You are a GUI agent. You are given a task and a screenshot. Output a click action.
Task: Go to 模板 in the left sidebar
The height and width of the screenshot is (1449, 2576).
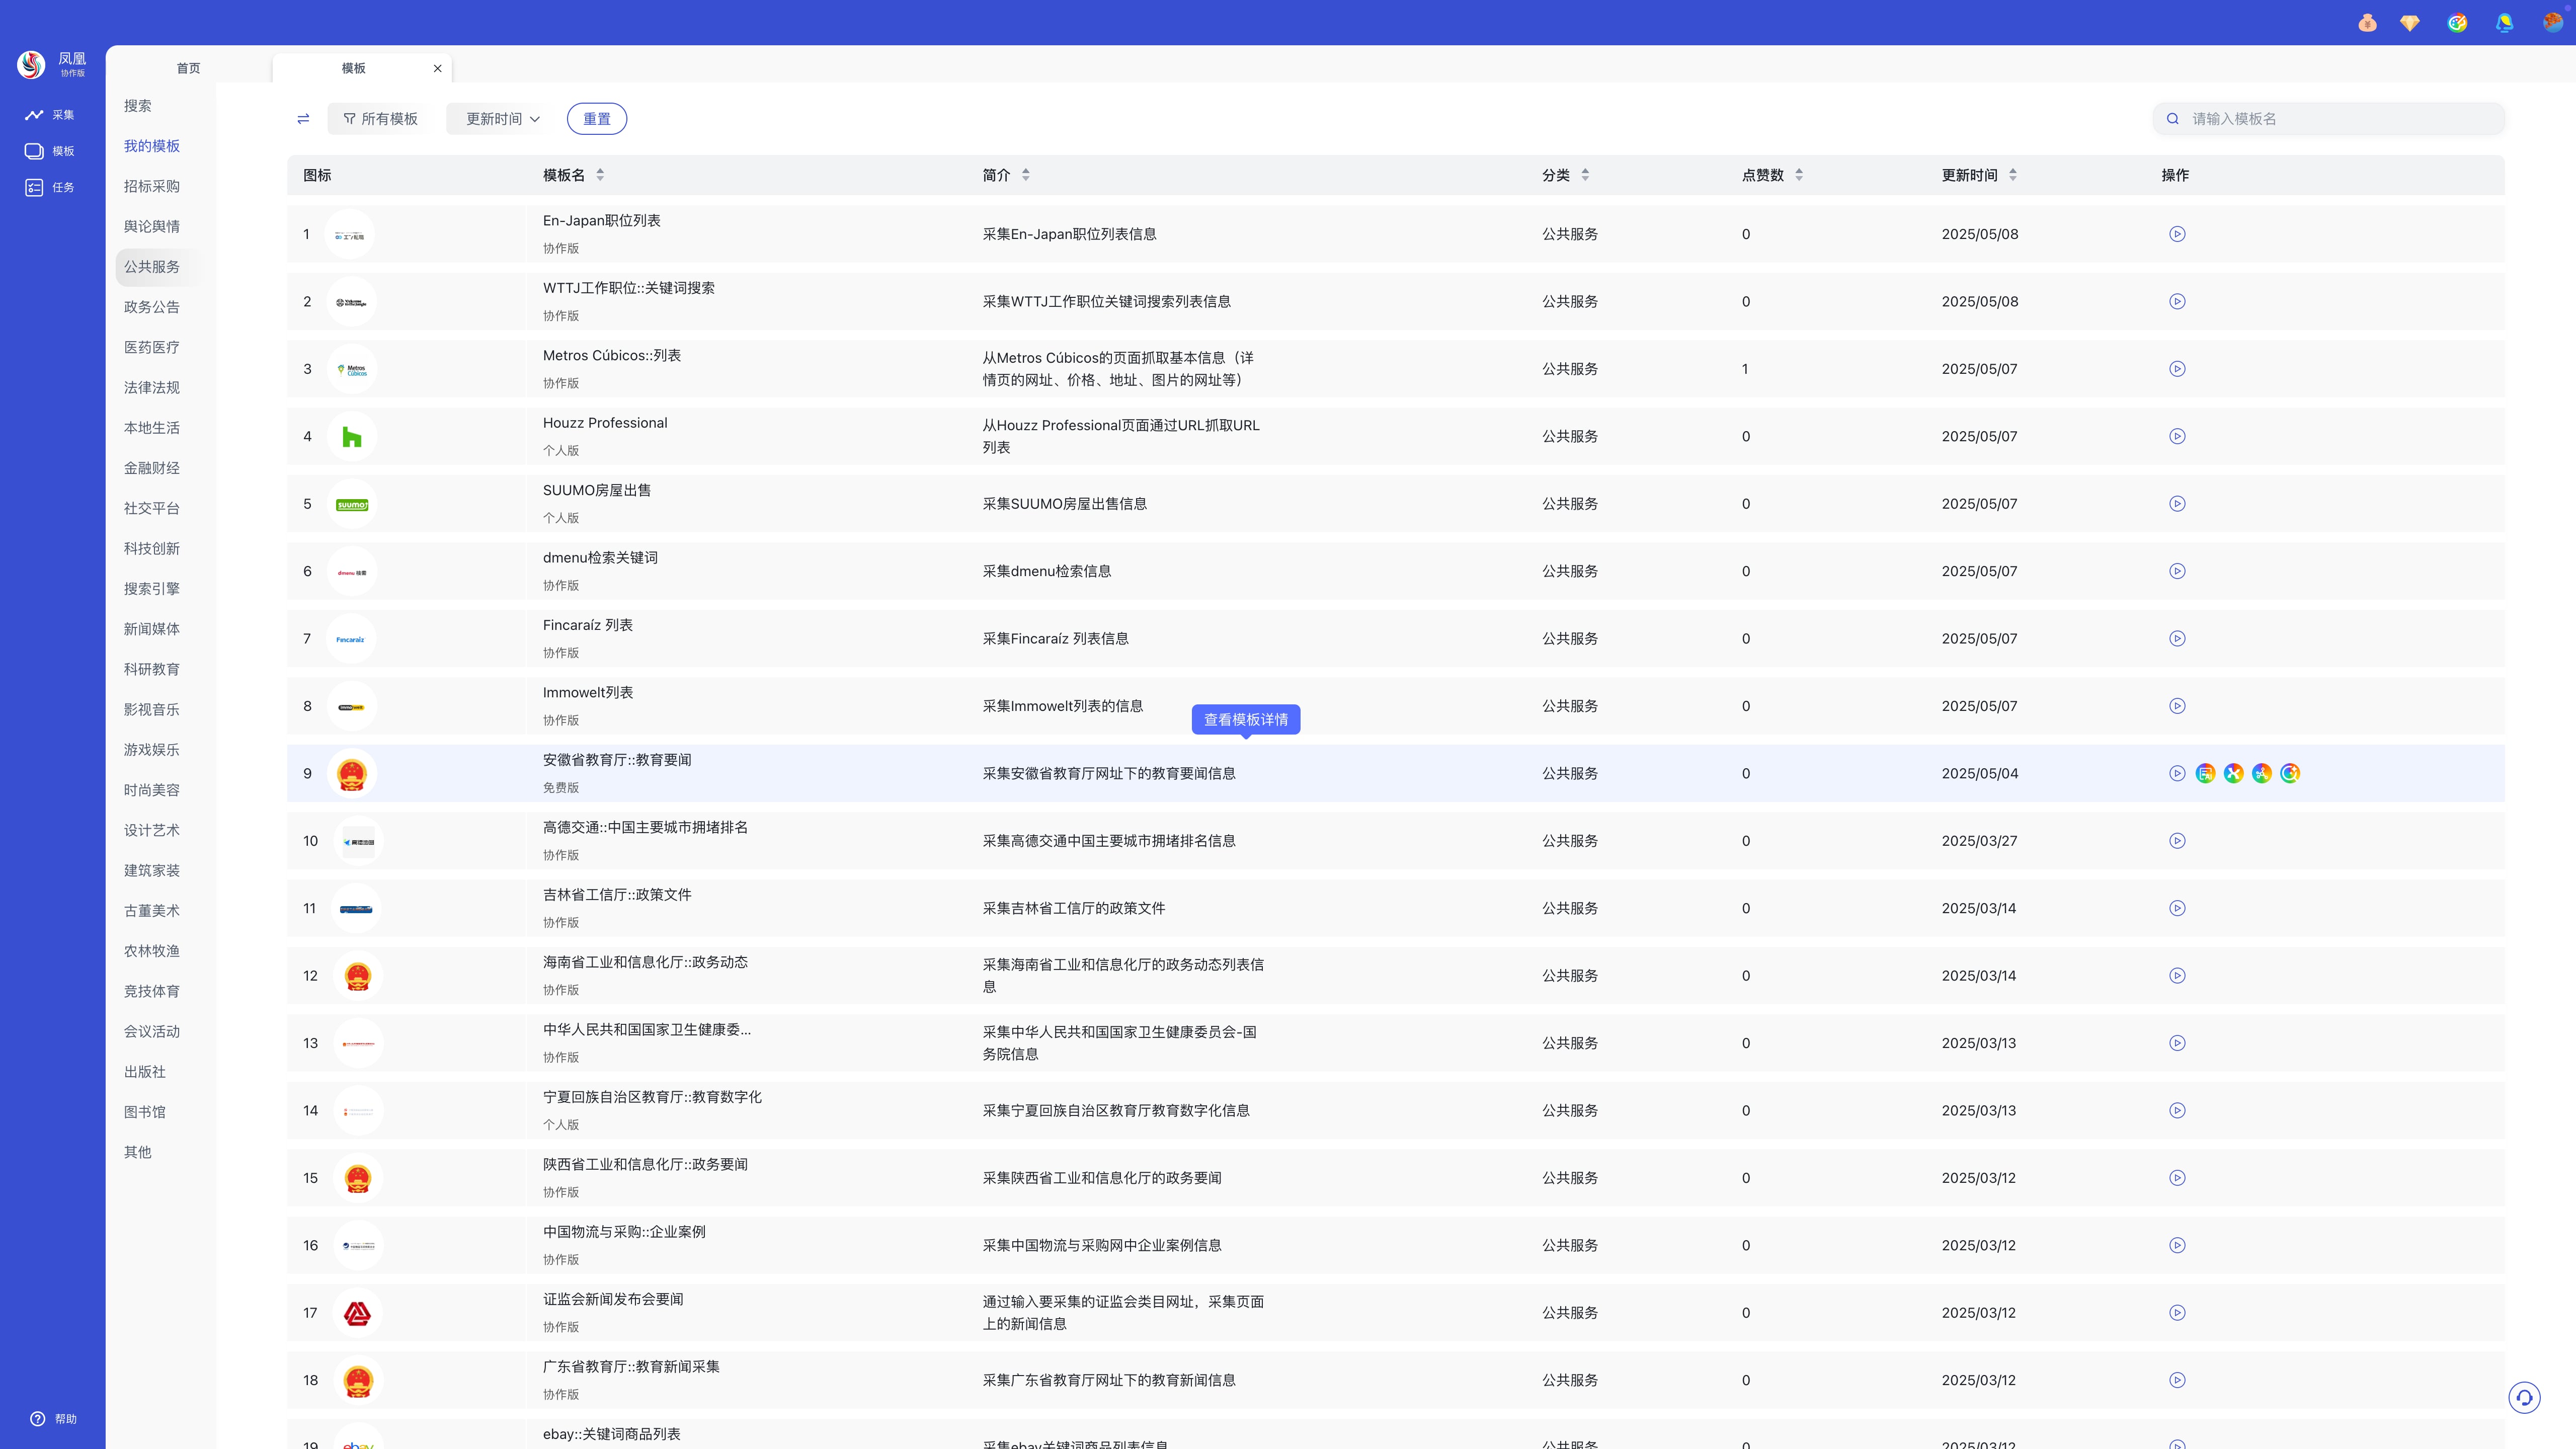tap(50, 151)
